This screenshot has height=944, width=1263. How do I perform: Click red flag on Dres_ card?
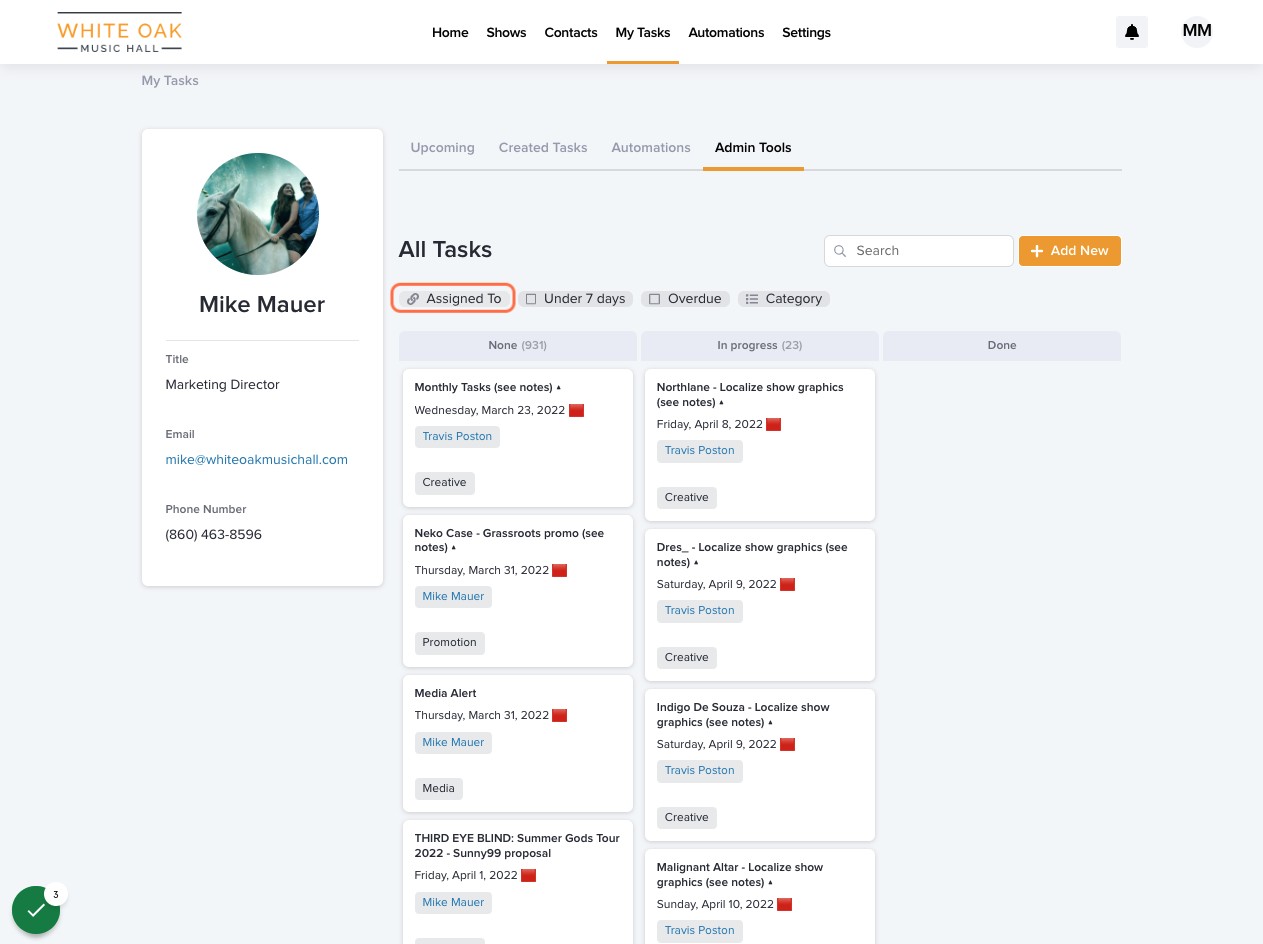point(787,584)
